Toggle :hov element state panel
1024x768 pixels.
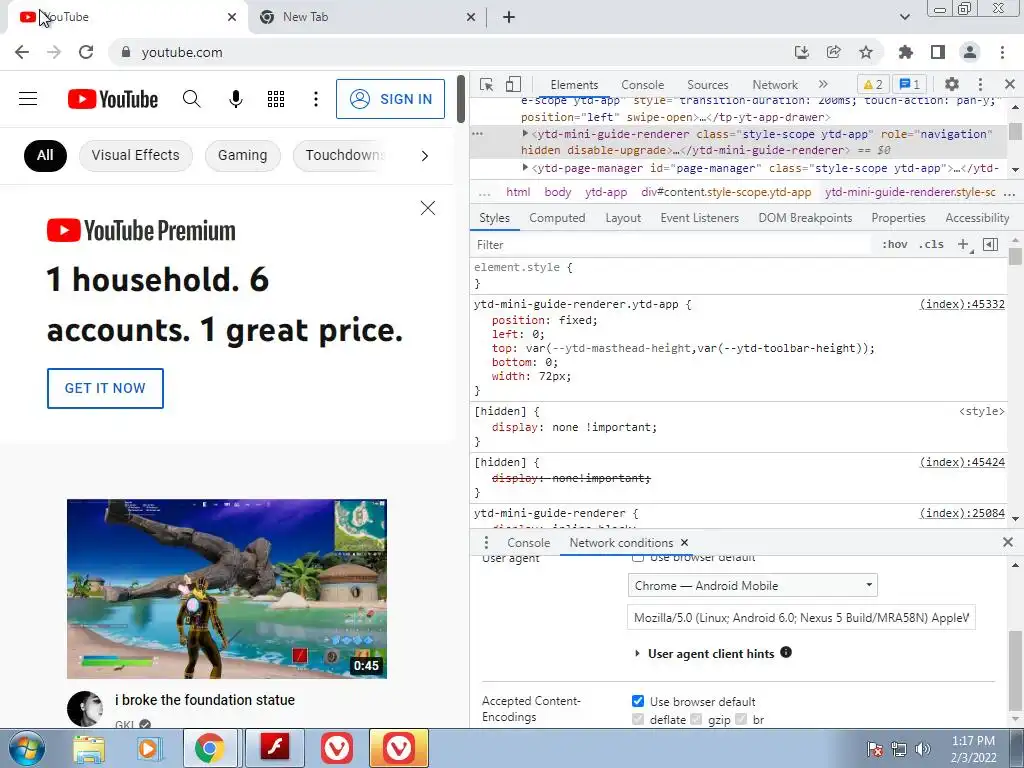pos(895,244)
